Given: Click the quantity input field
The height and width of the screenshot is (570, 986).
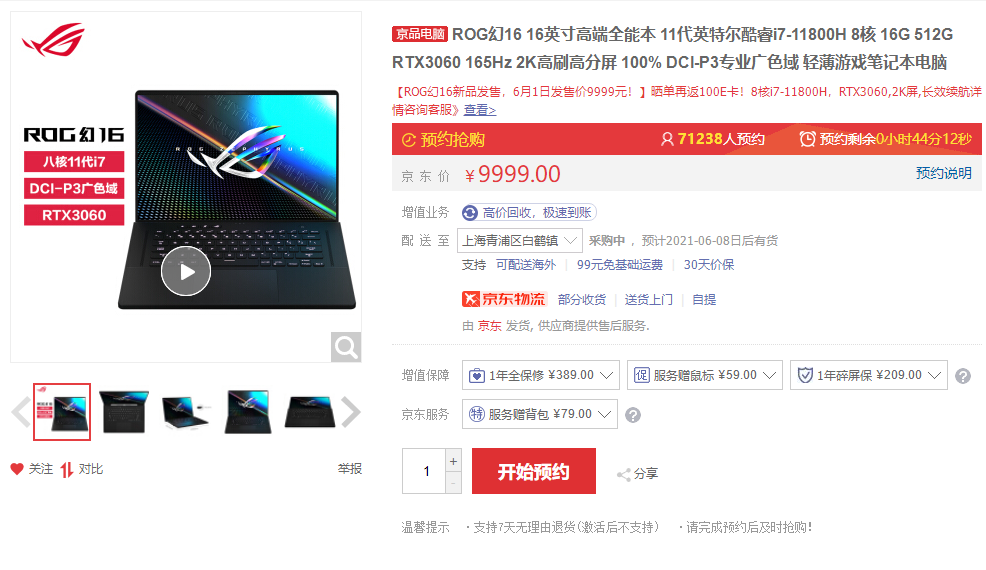Looking at the screenshot, I should coord(424,471).
